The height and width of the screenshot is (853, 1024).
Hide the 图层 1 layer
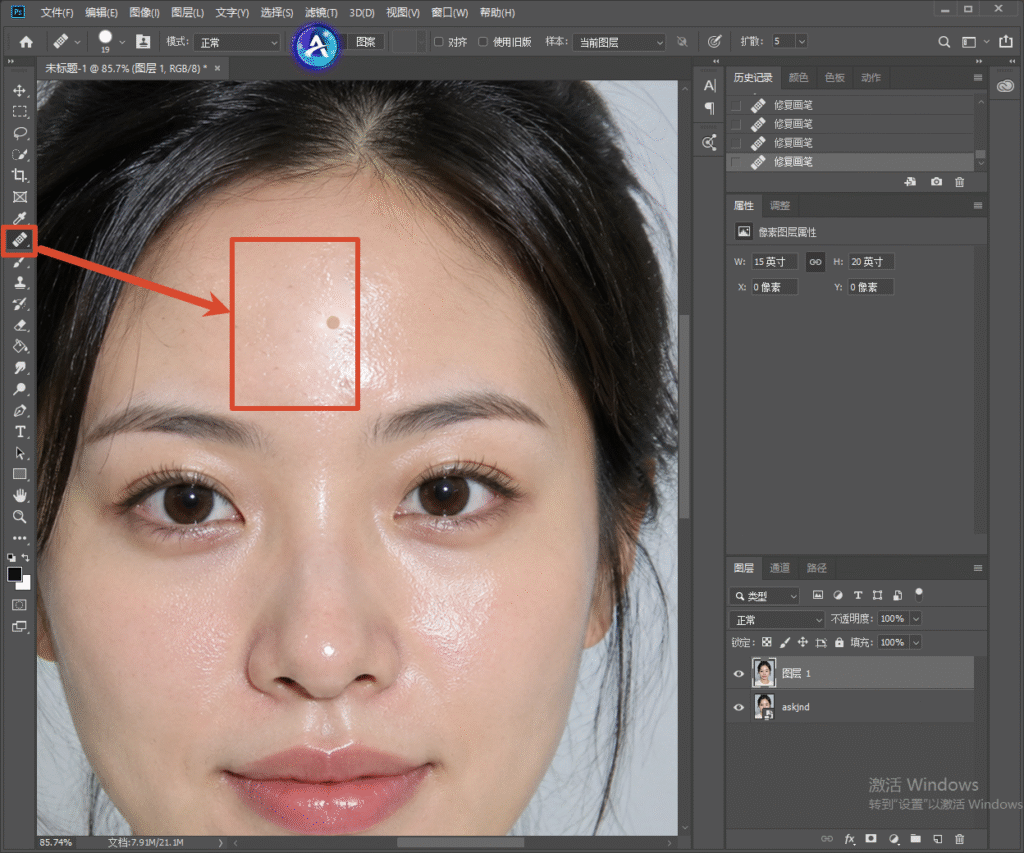[x=739, y=674]
